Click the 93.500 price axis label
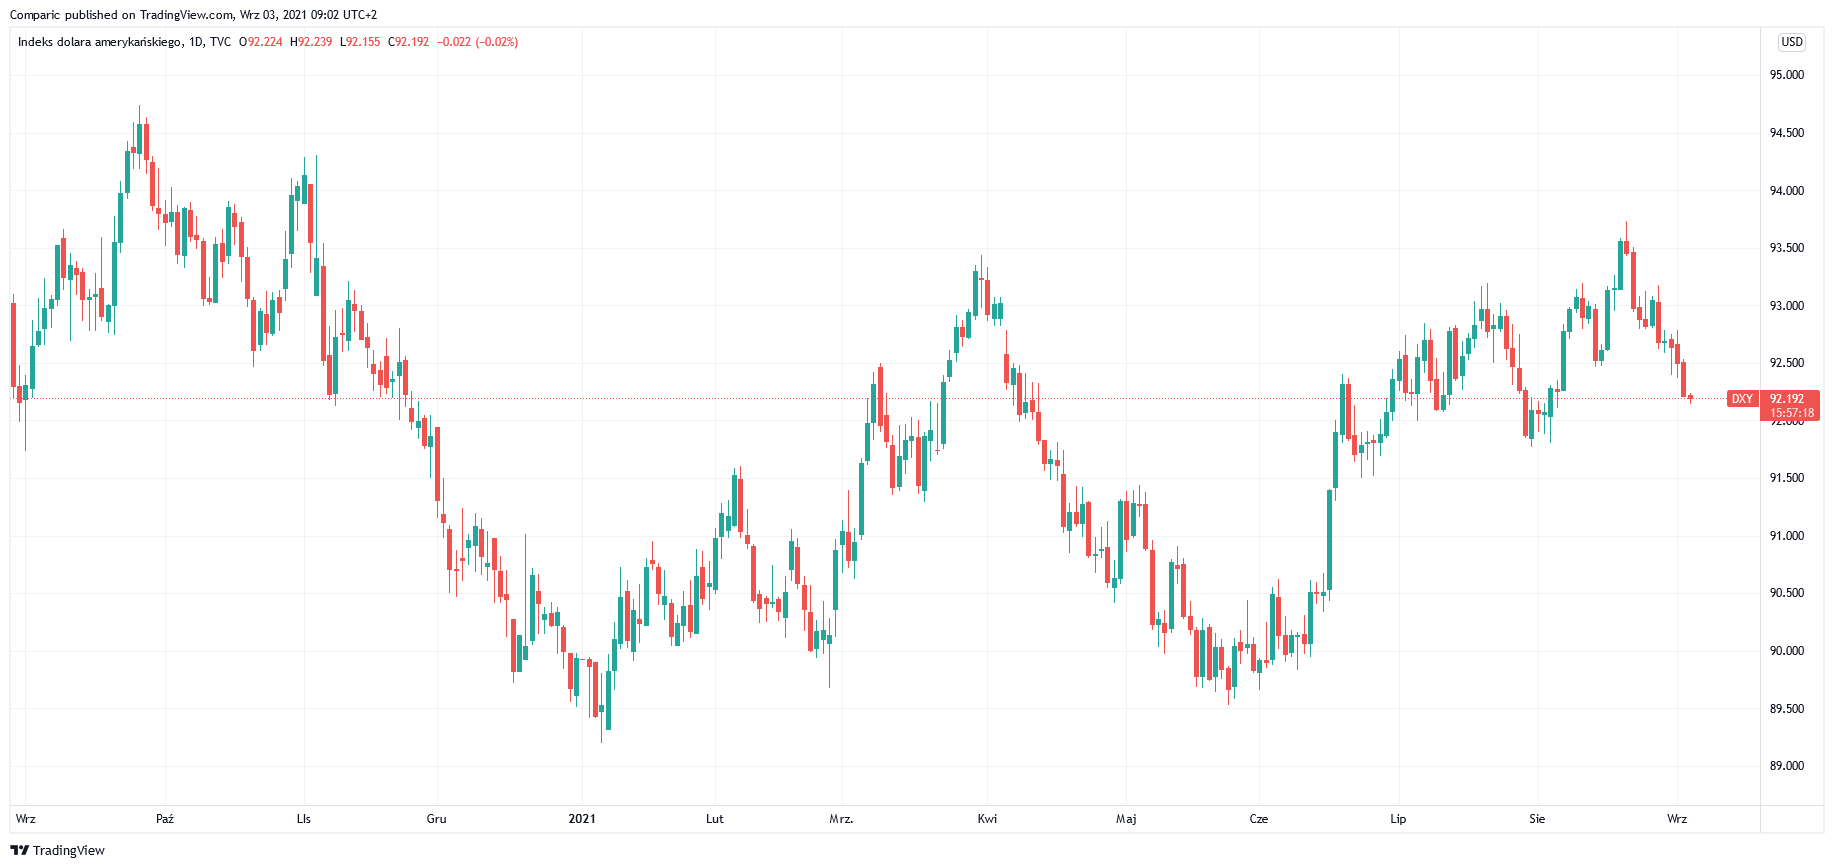1834x868 pixels. tap(1787, 248)
